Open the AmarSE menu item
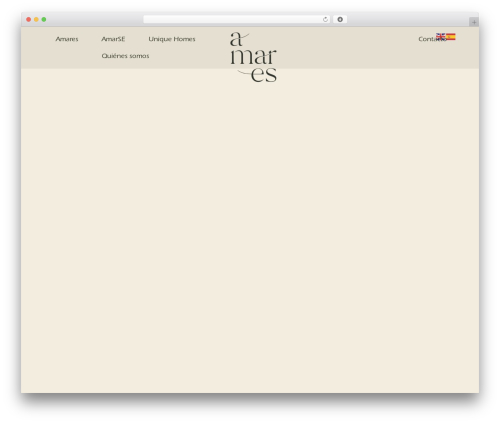 point(113,39)
